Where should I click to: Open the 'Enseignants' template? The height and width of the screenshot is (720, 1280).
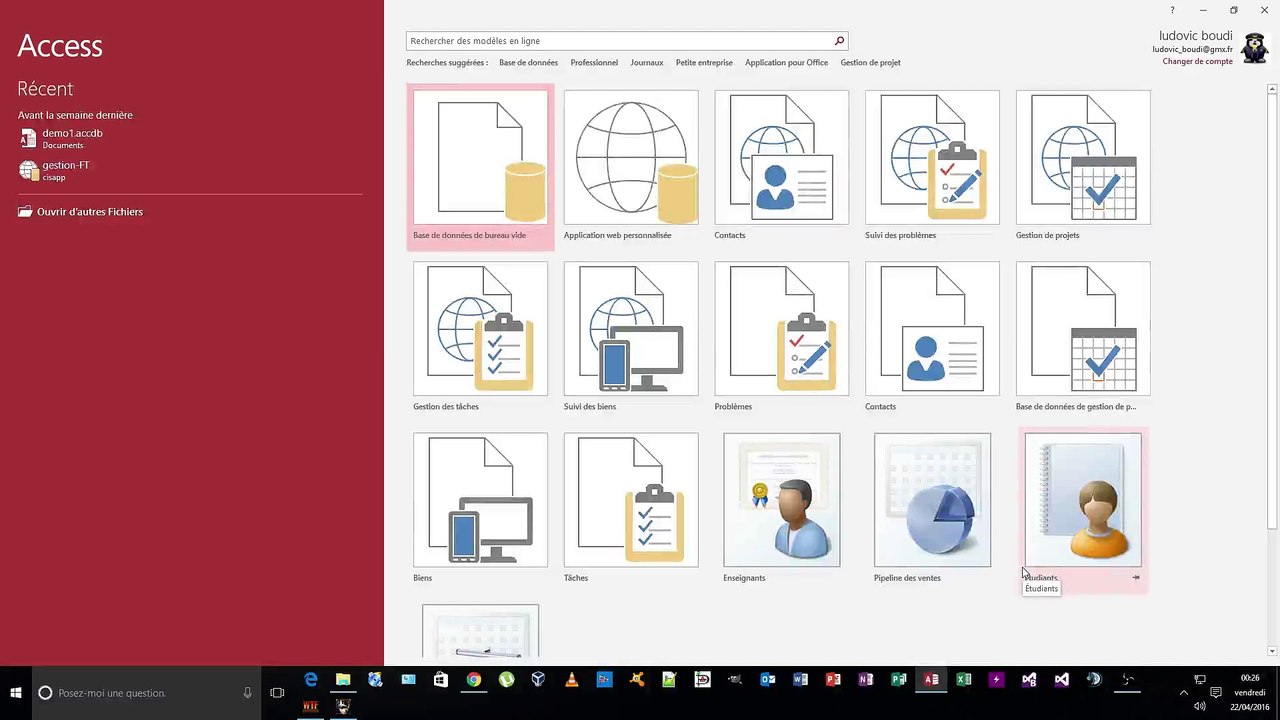(782, 508)
